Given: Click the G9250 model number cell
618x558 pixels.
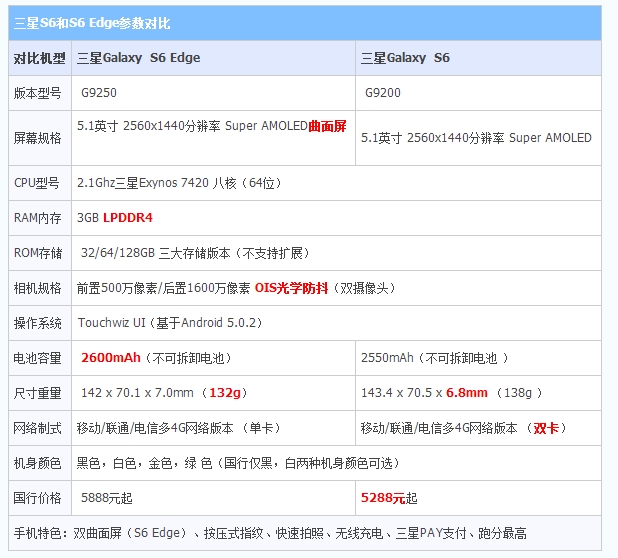Looking at the screenshot, I should 100,92.
